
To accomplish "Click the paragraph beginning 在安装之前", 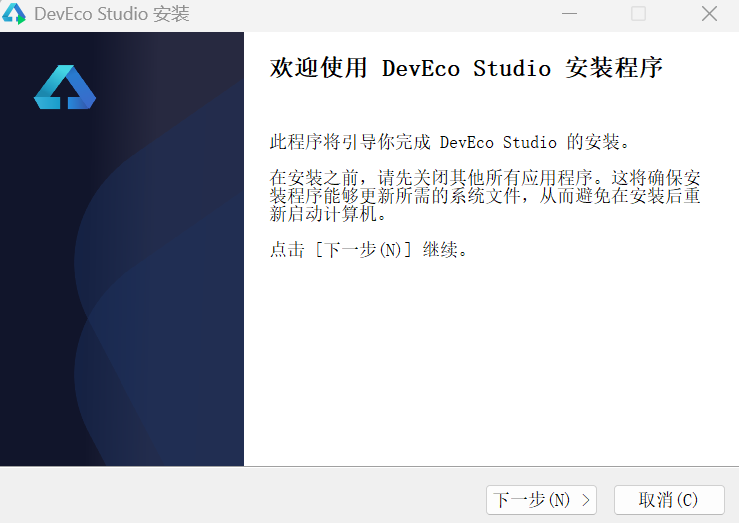I will pyautogui.click(x=485, y=196).
